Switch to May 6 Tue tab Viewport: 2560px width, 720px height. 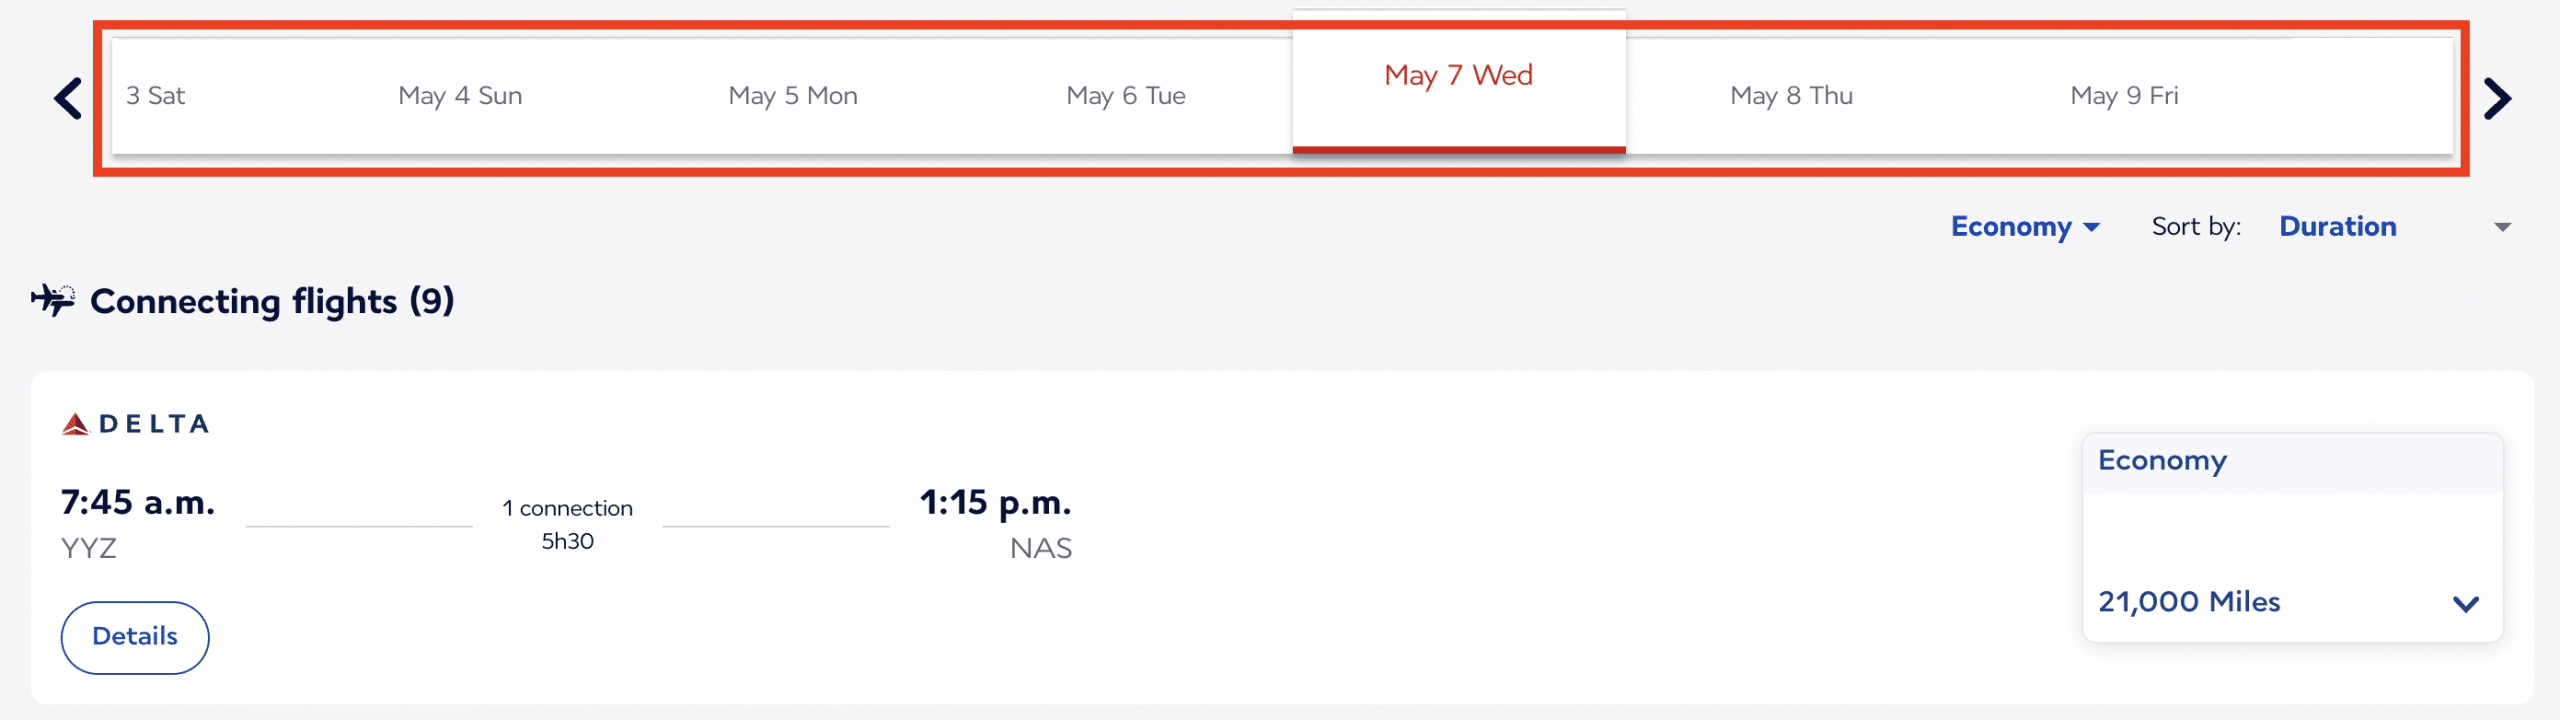1126,96
